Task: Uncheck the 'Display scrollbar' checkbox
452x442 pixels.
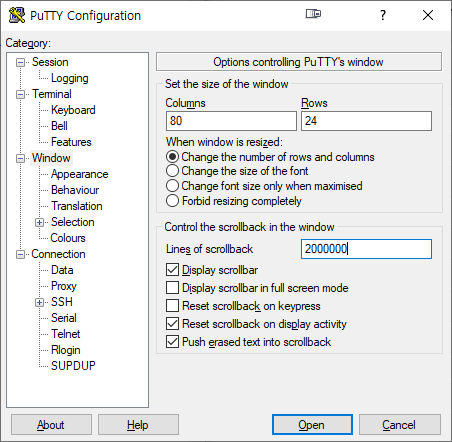Action: [x=172, y=270]
